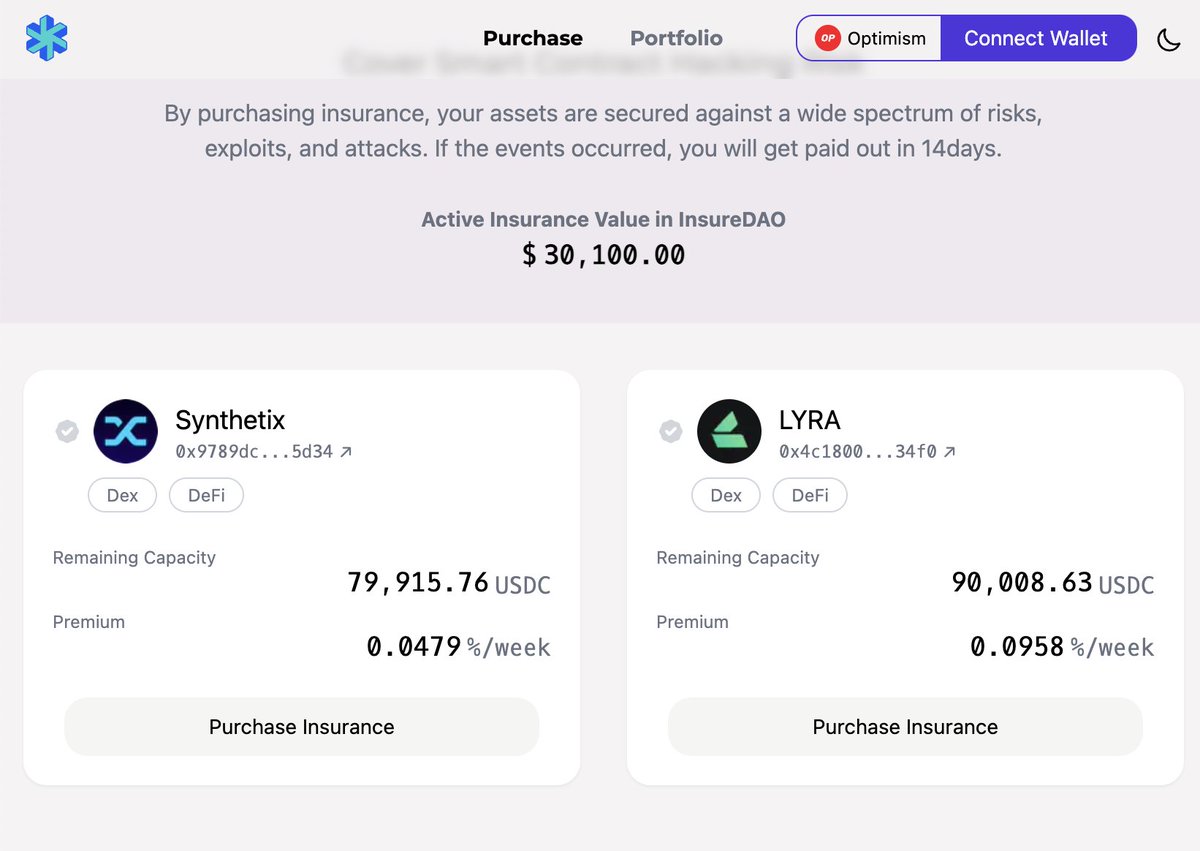The image size is (1200, 851).
Task: Open external link arrow after Synthetix address
Action: pyautogui.click(x=346, y=452)
